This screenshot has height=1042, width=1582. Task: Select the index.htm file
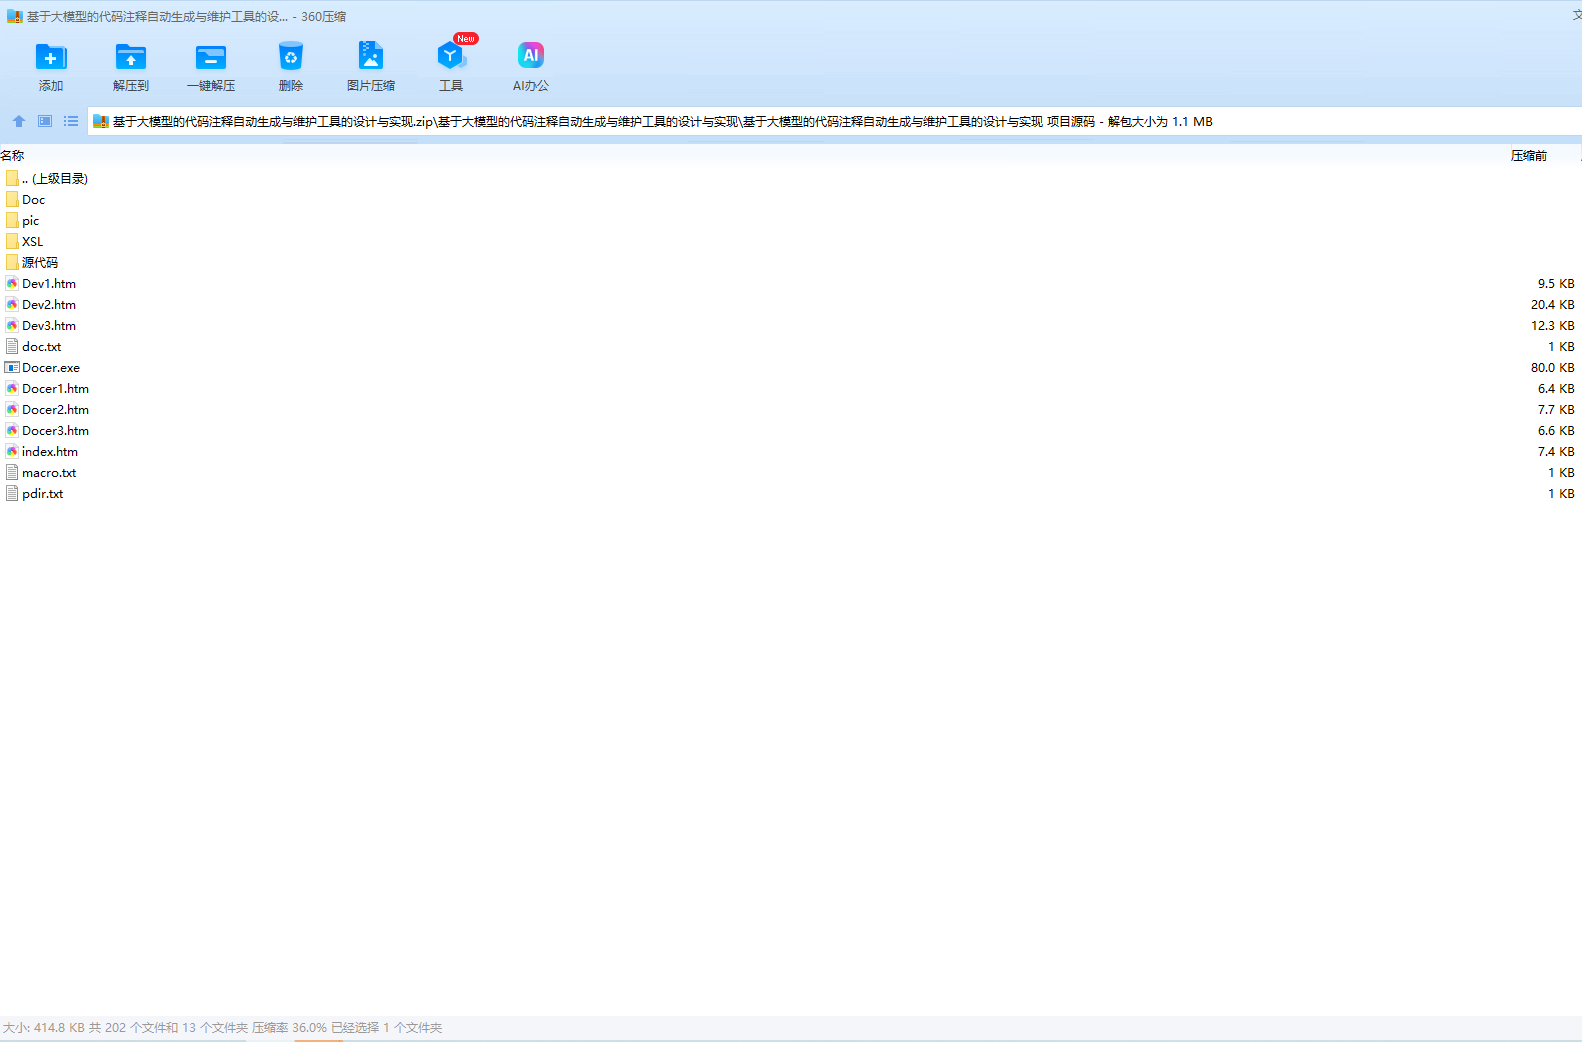(x=49, y=452)
